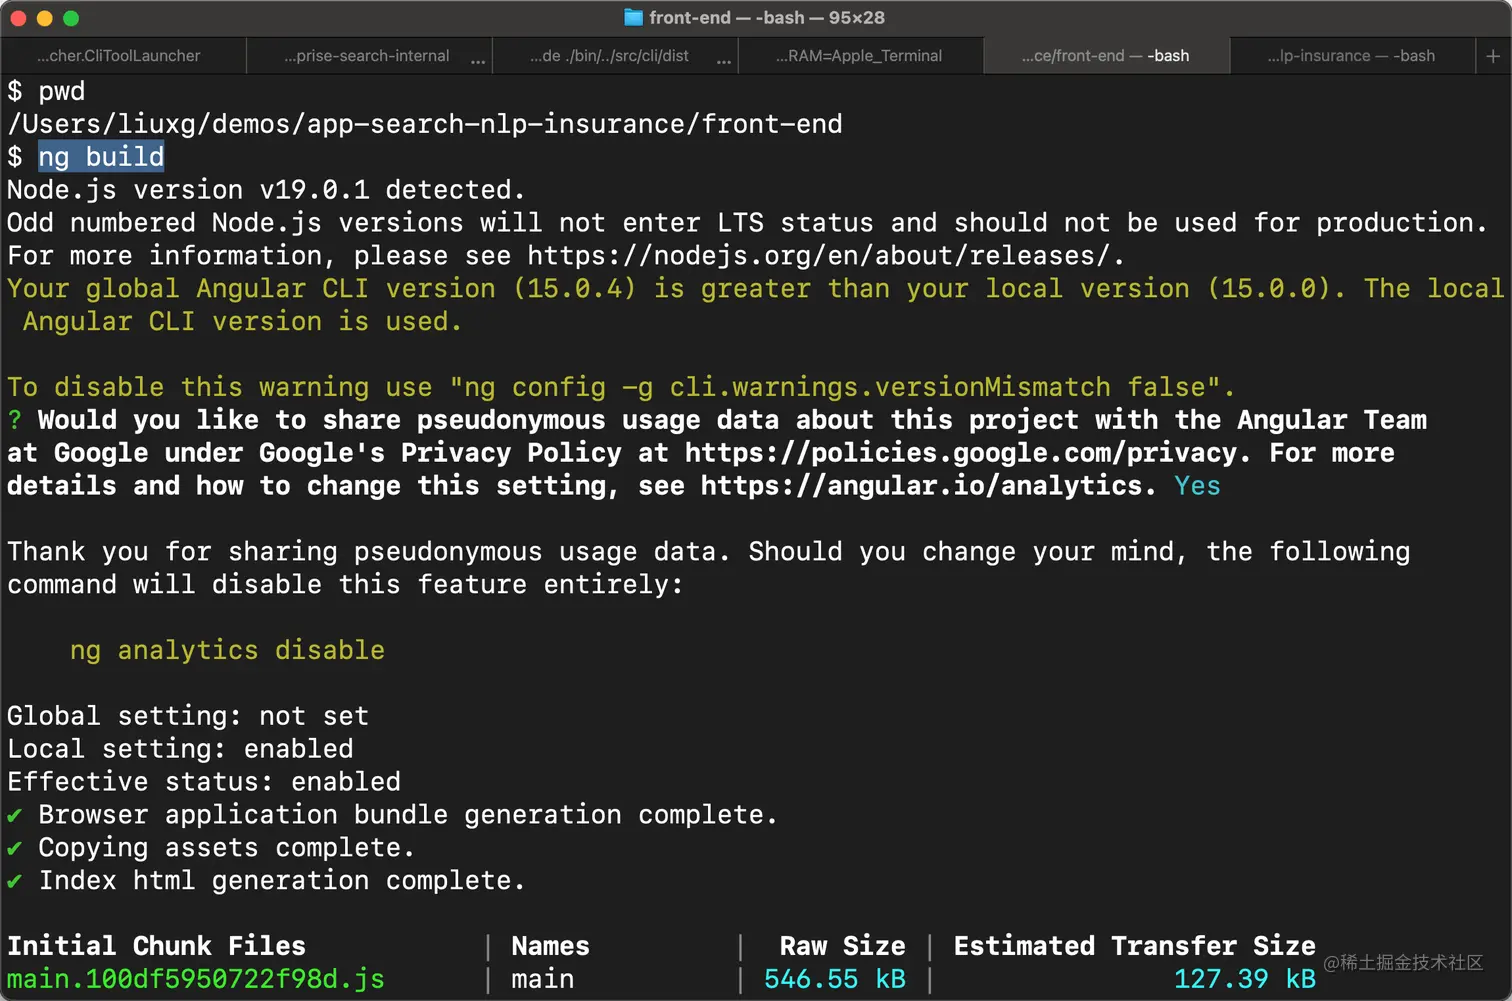Click the folder icon in title bar
The width and height of the screenshot is (1512, 1001).
tap(633, 17)
